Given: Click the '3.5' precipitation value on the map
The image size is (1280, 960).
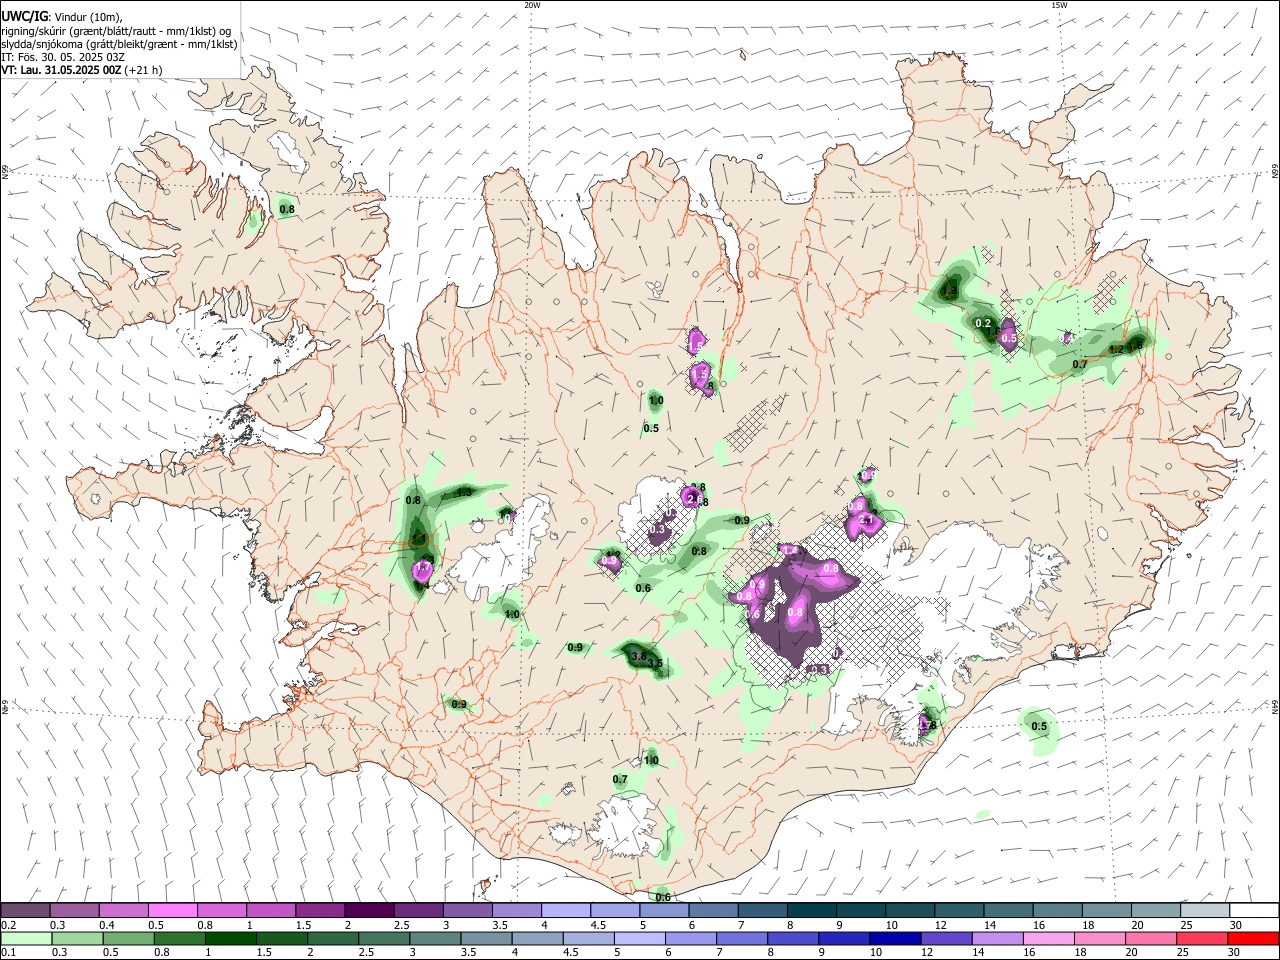Looking at the screenshot, I should (656, 663).
